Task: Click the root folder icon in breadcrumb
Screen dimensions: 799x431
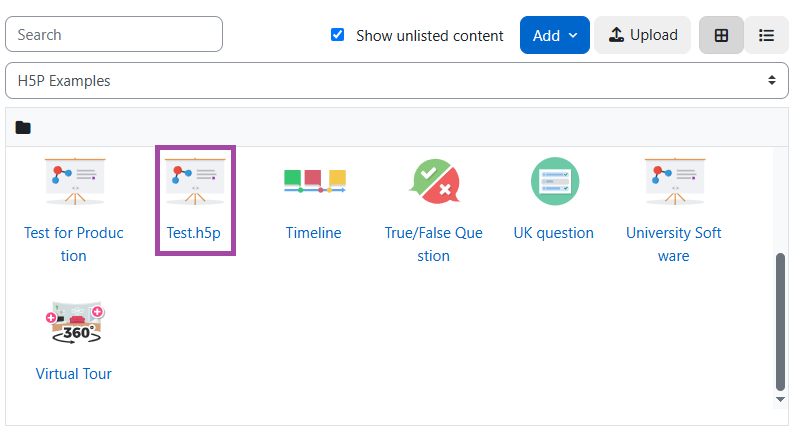Action: coord(23,127)
